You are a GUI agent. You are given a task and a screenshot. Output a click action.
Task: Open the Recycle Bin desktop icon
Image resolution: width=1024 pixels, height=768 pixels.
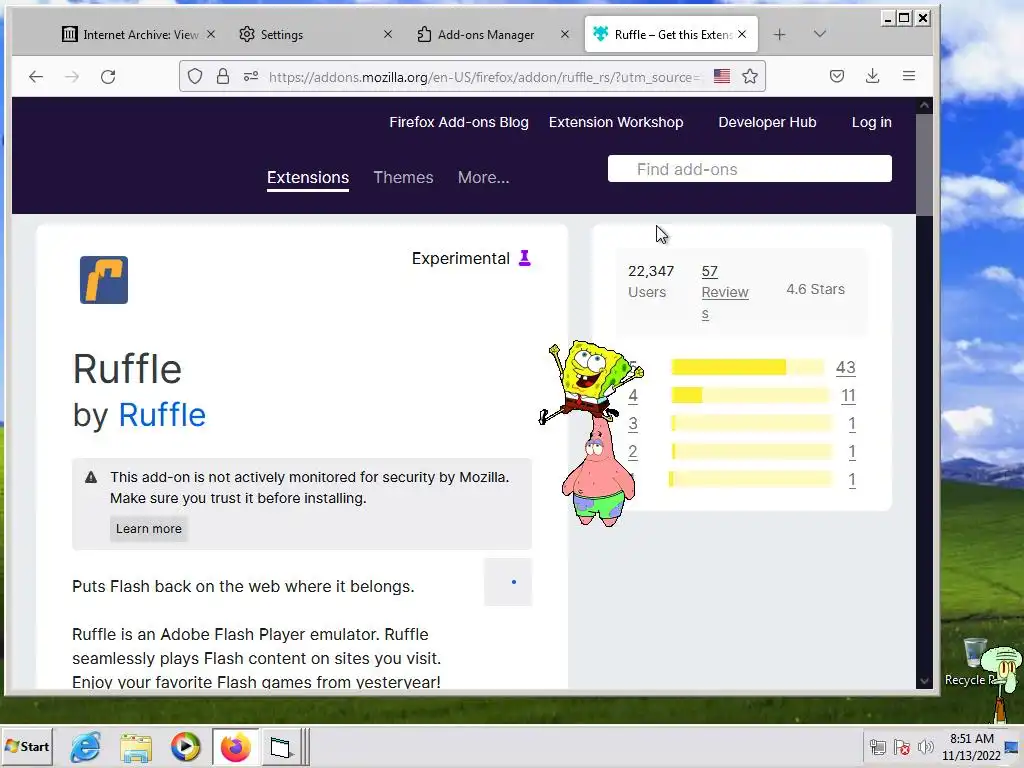click(x=975, y=661)
